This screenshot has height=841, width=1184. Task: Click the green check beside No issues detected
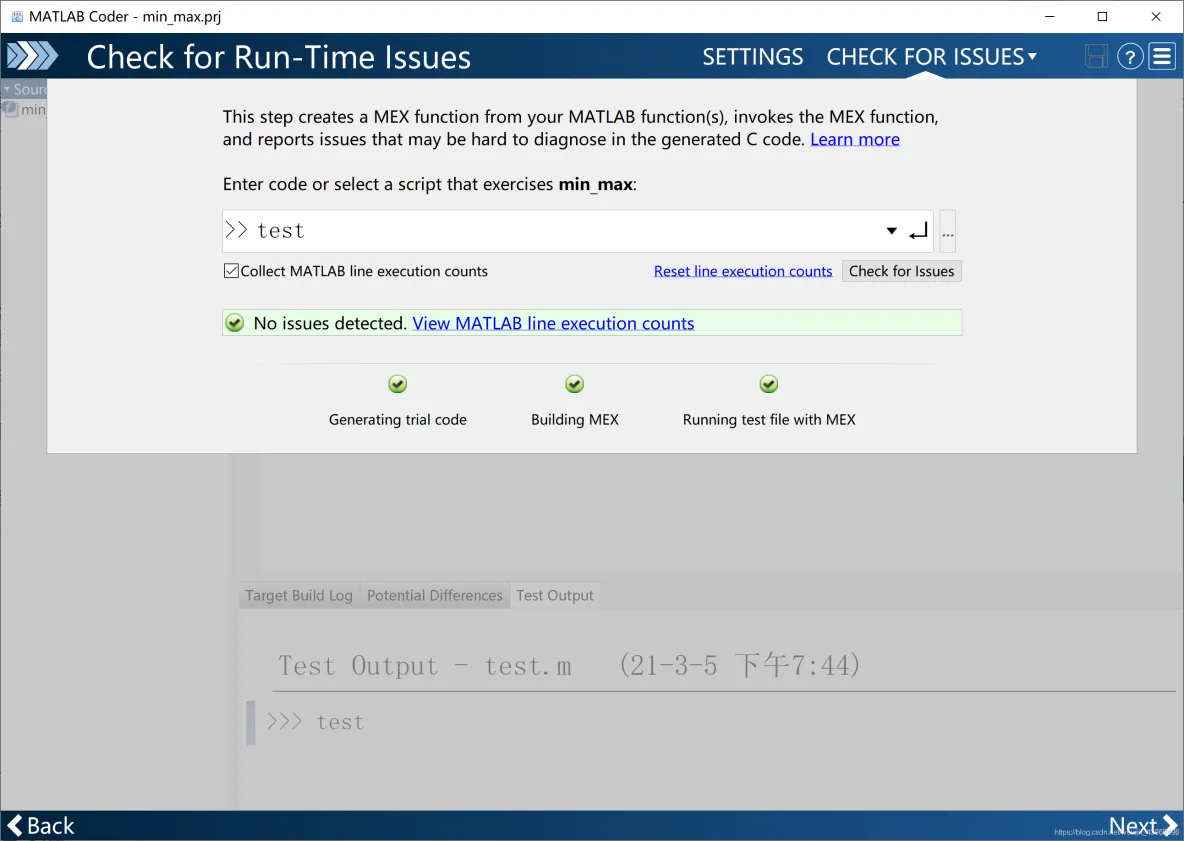[235, 323]
